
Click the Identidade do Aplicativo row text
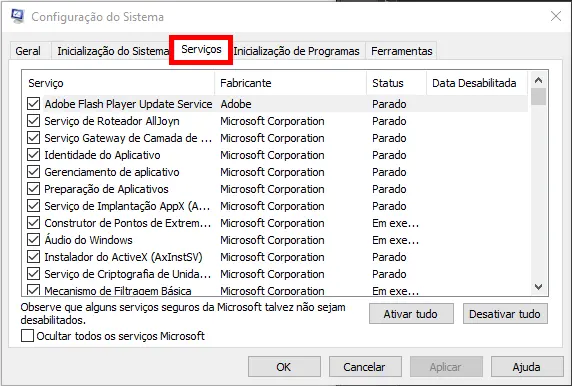pos(102,155)
